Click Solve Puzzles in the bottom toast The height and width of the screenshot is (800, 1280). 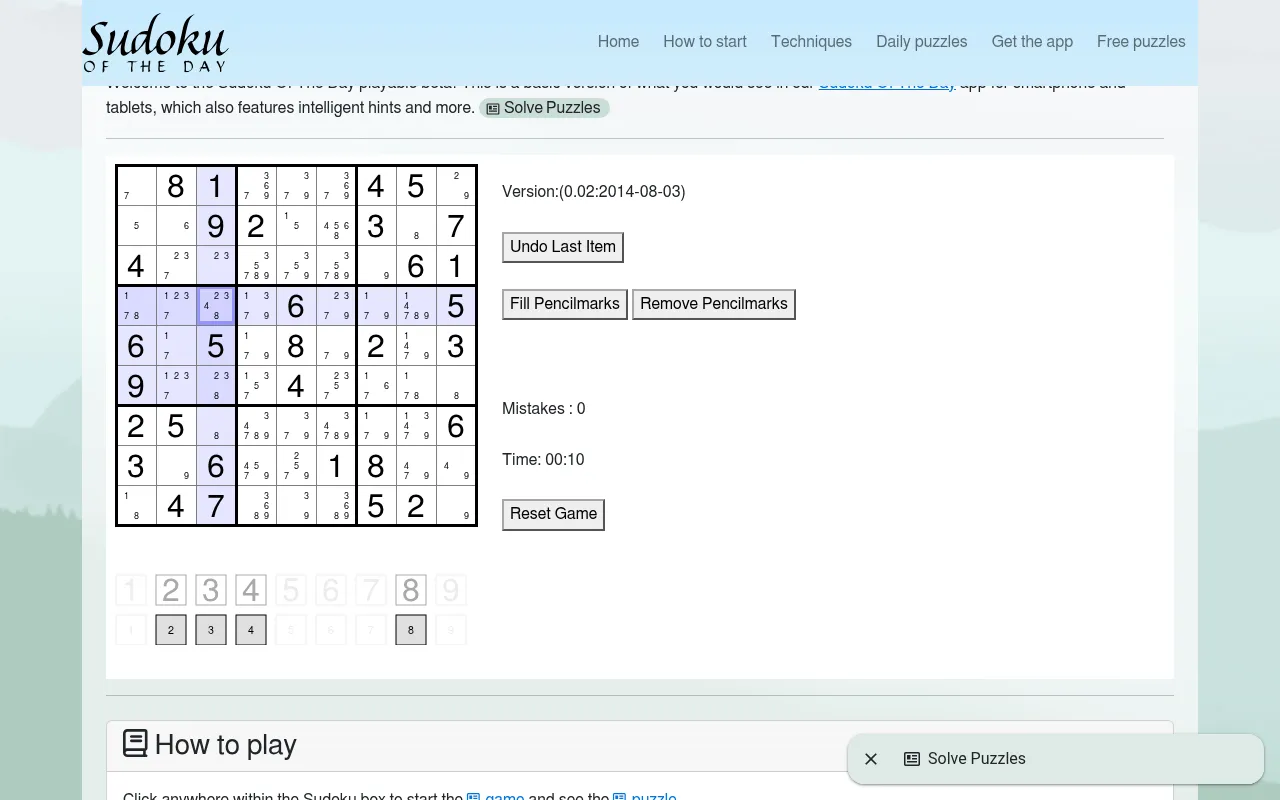pos(965,759)
